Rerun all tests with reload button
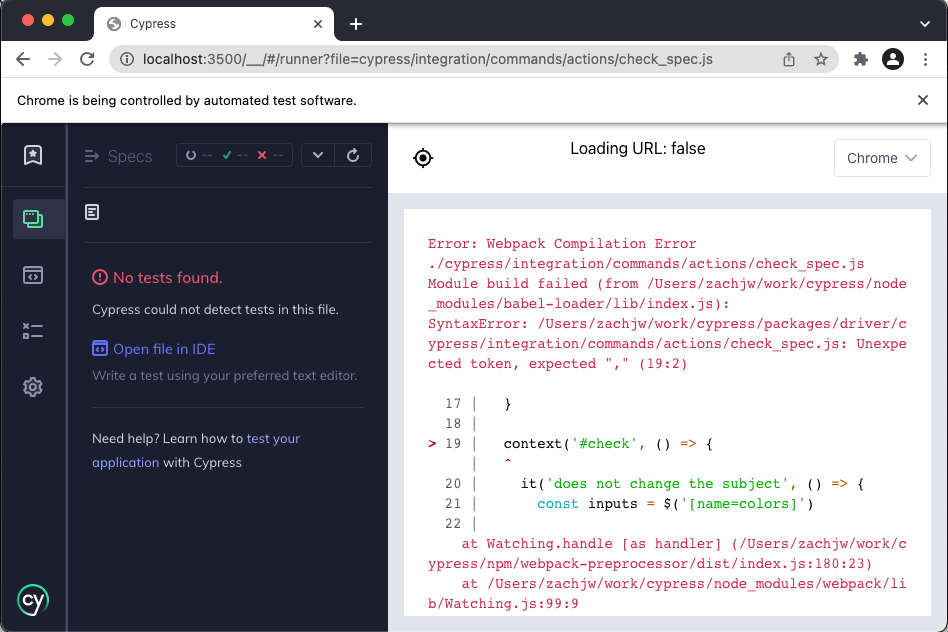 coord(353,155)
